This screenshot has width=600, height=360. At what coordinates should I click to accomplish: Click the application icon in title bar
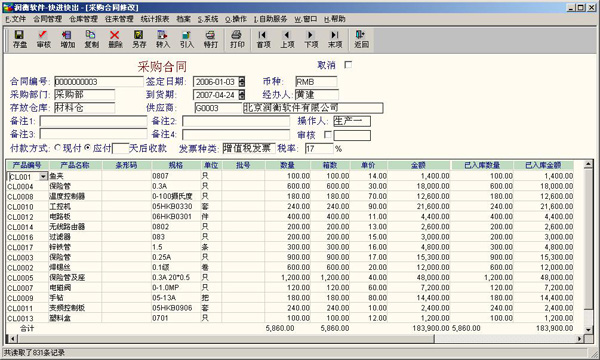[x=7, y=7]
